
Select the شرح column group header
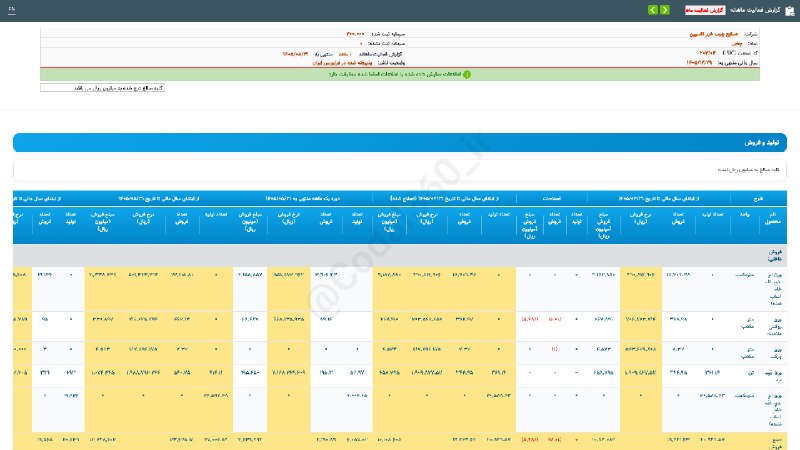coord(759,198)
